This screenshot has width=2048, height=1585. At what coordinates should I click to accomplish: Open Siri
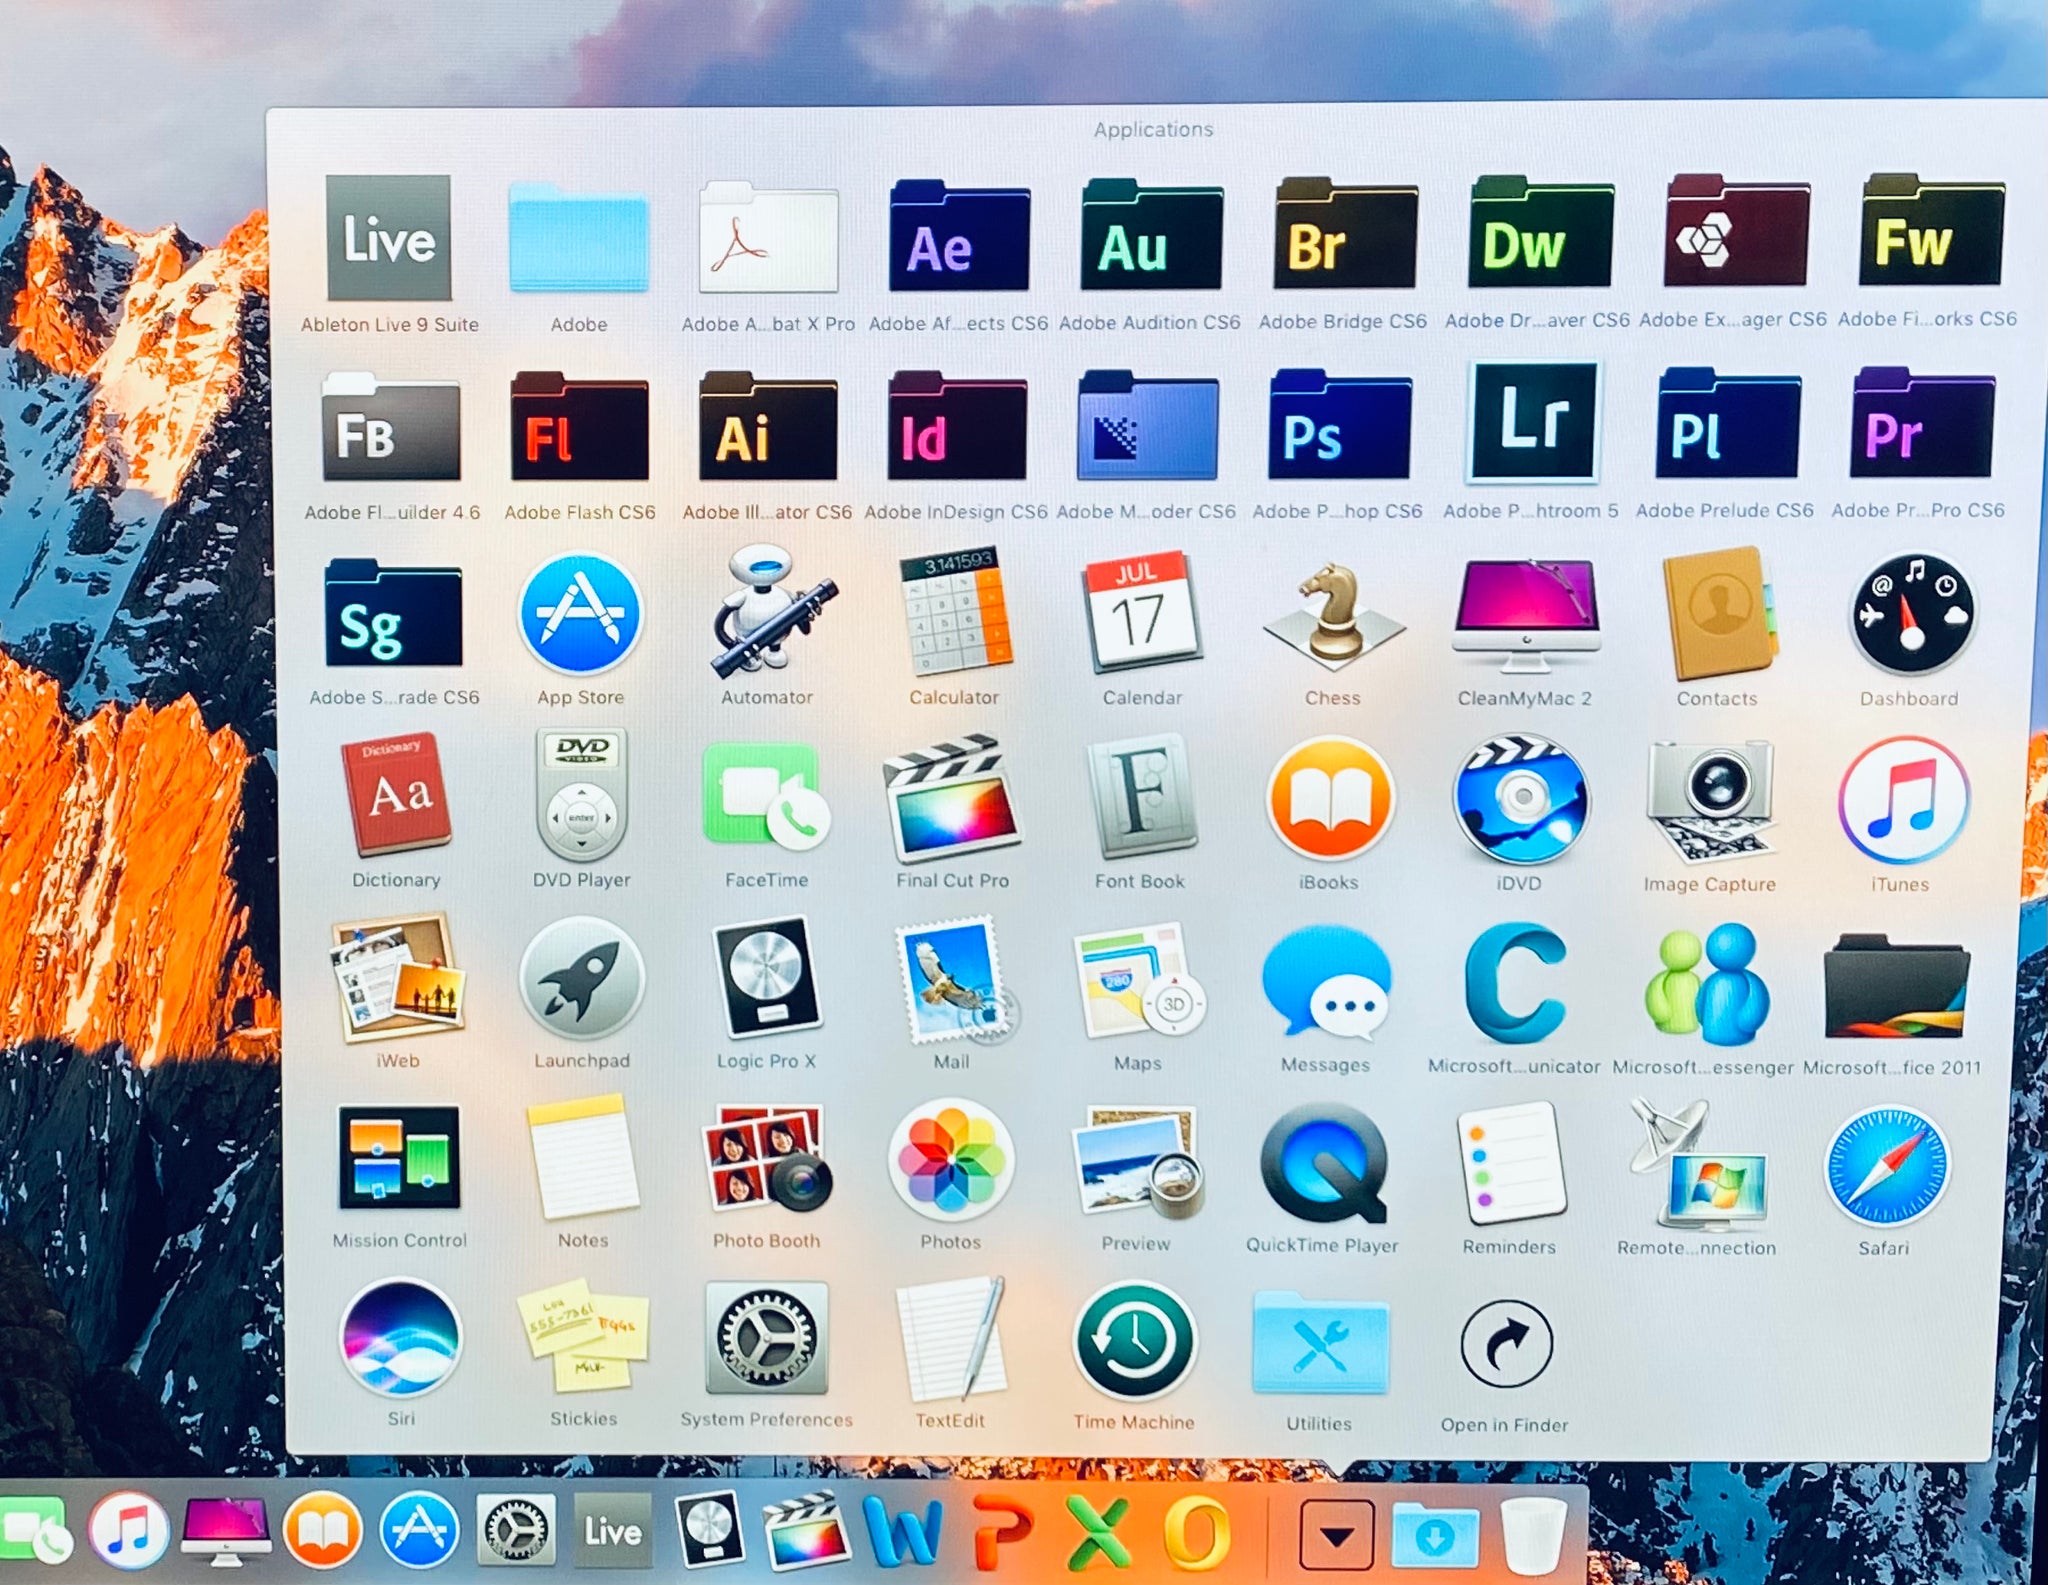(401, 1338)
